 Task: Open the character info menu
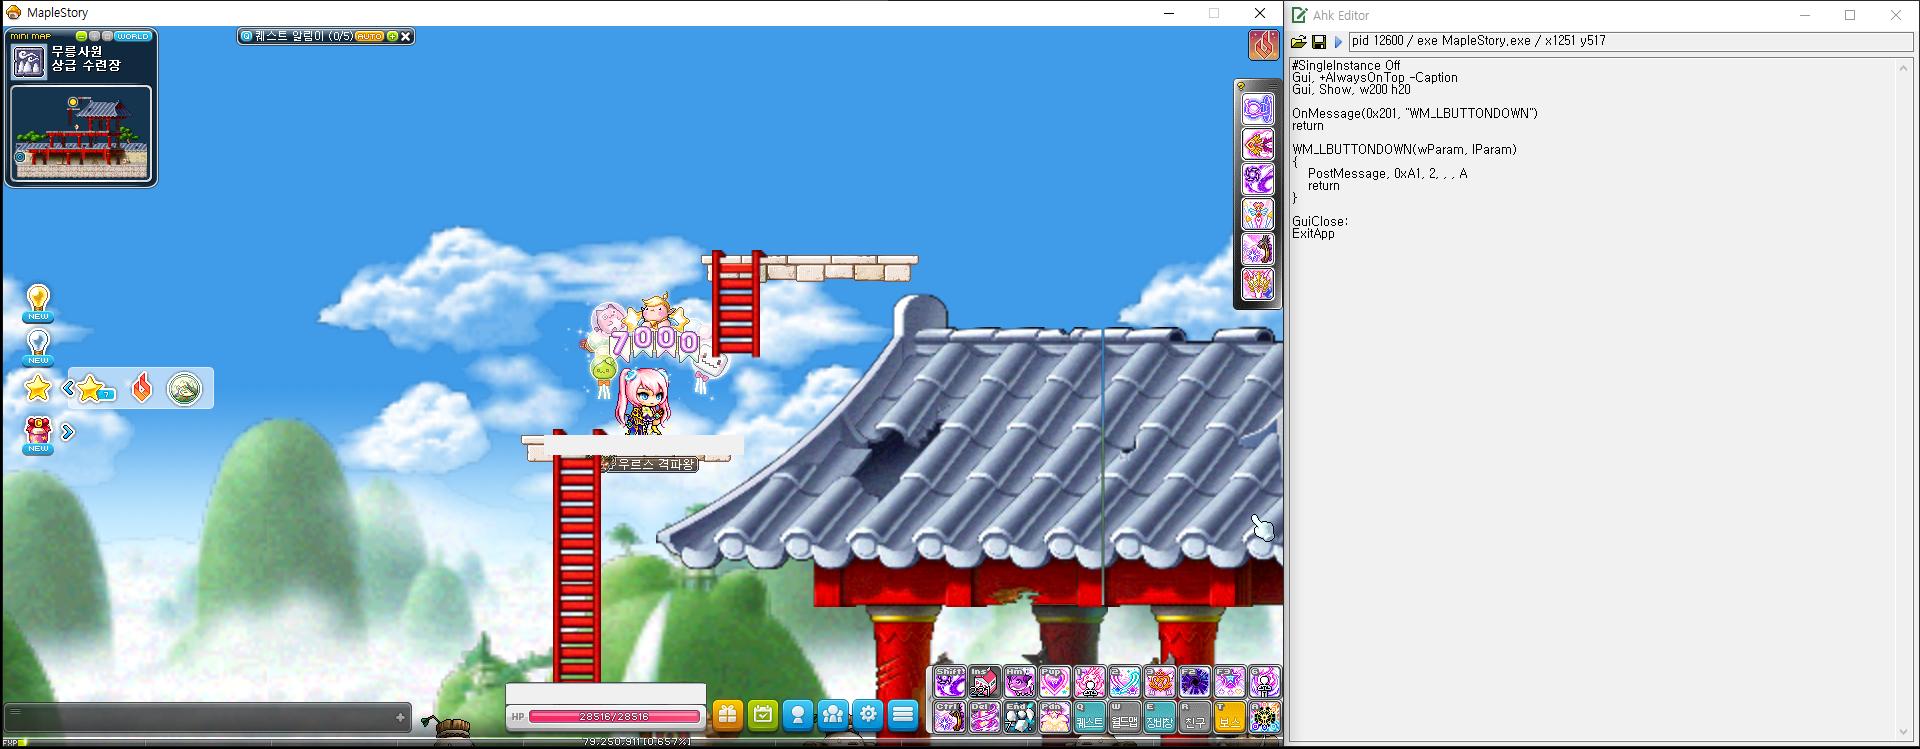[798, 715]
